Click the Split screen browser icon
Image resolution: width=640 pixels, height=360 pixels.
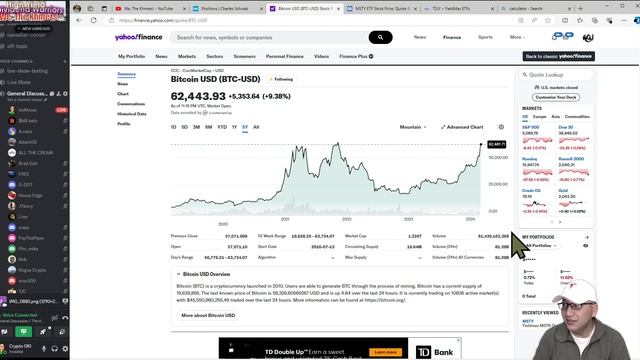pos(565,20)
